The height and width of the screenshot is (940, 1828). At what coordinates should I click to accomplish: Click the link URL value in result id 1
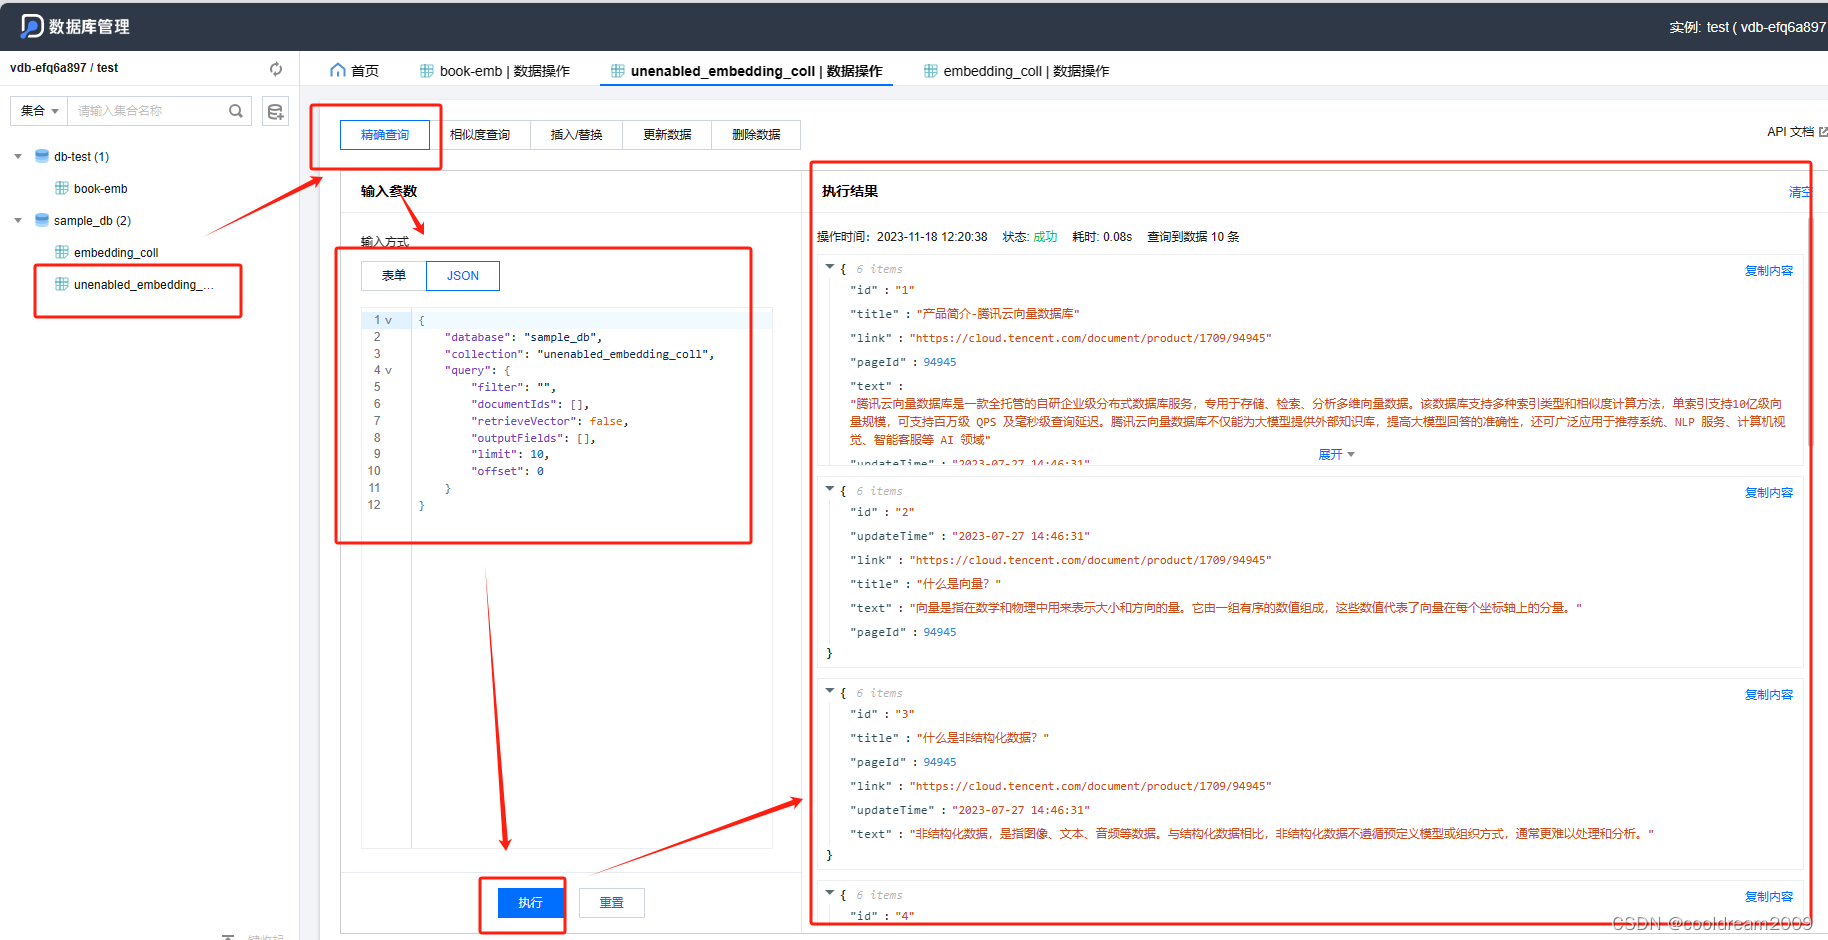pyautogui.click(x=1090, y=339)
